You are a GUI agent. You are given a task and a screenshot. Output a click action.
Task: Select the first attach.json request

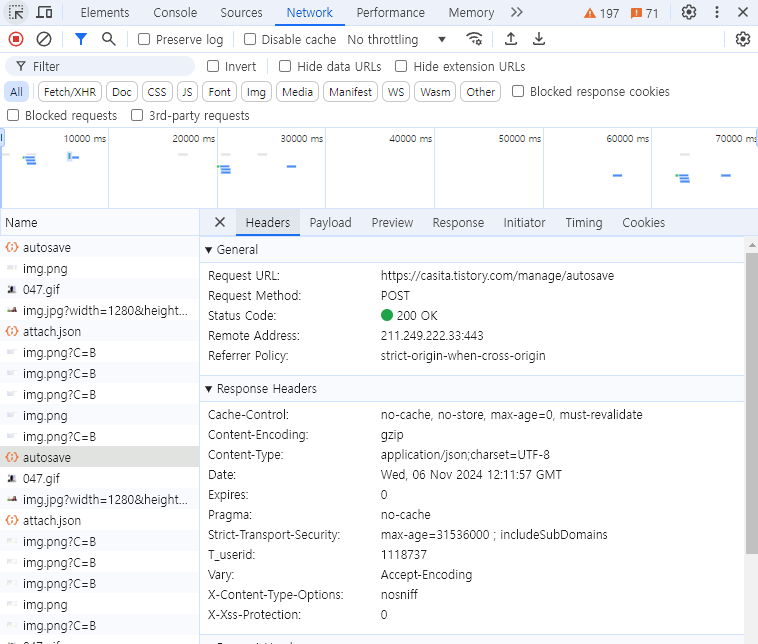pos(100,332)
